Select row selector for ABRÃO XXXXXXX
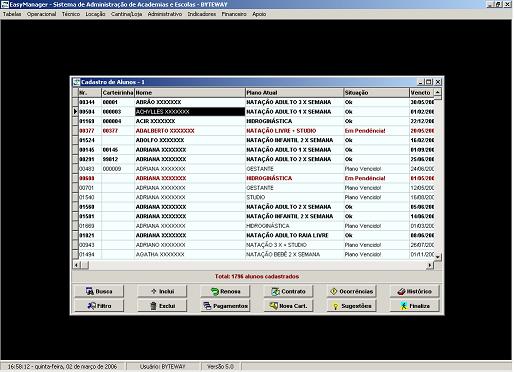Viewport: 514px width, 372px height. click(x=75, y=102)
